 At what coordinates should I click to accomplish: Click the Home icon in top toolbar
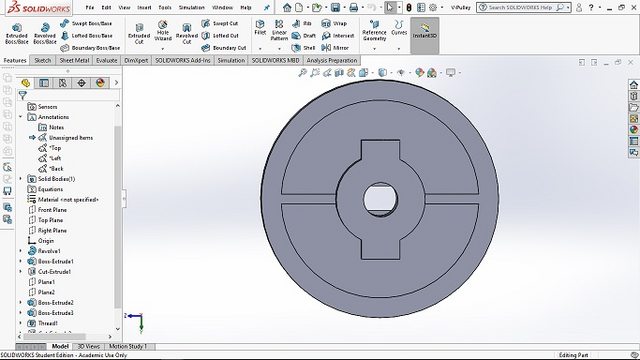click(x=287, y=7)
